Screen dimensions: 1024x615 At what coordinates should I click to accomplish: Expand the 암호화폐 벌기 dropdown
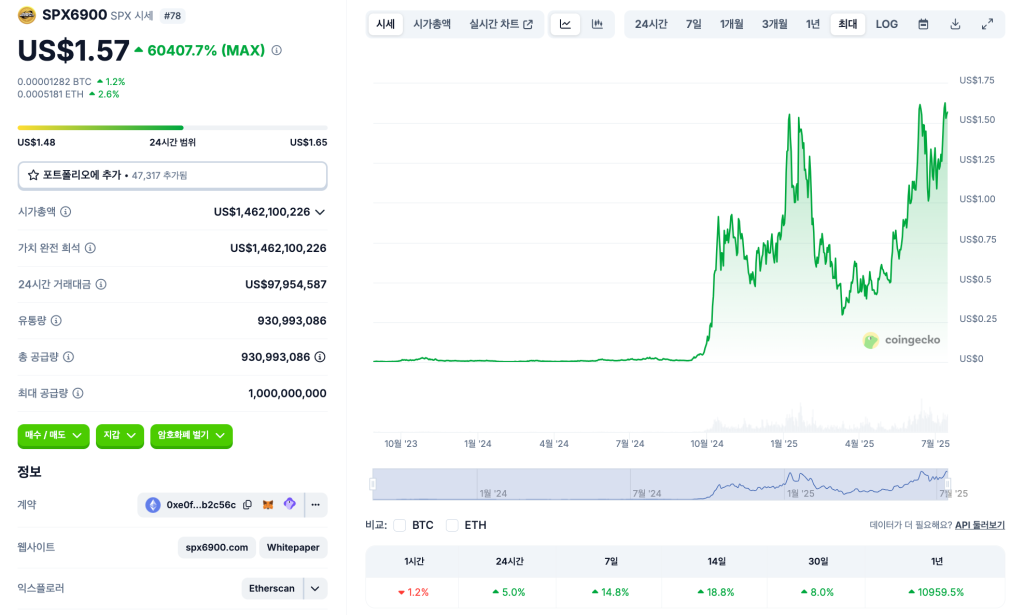tap(191, 436)
